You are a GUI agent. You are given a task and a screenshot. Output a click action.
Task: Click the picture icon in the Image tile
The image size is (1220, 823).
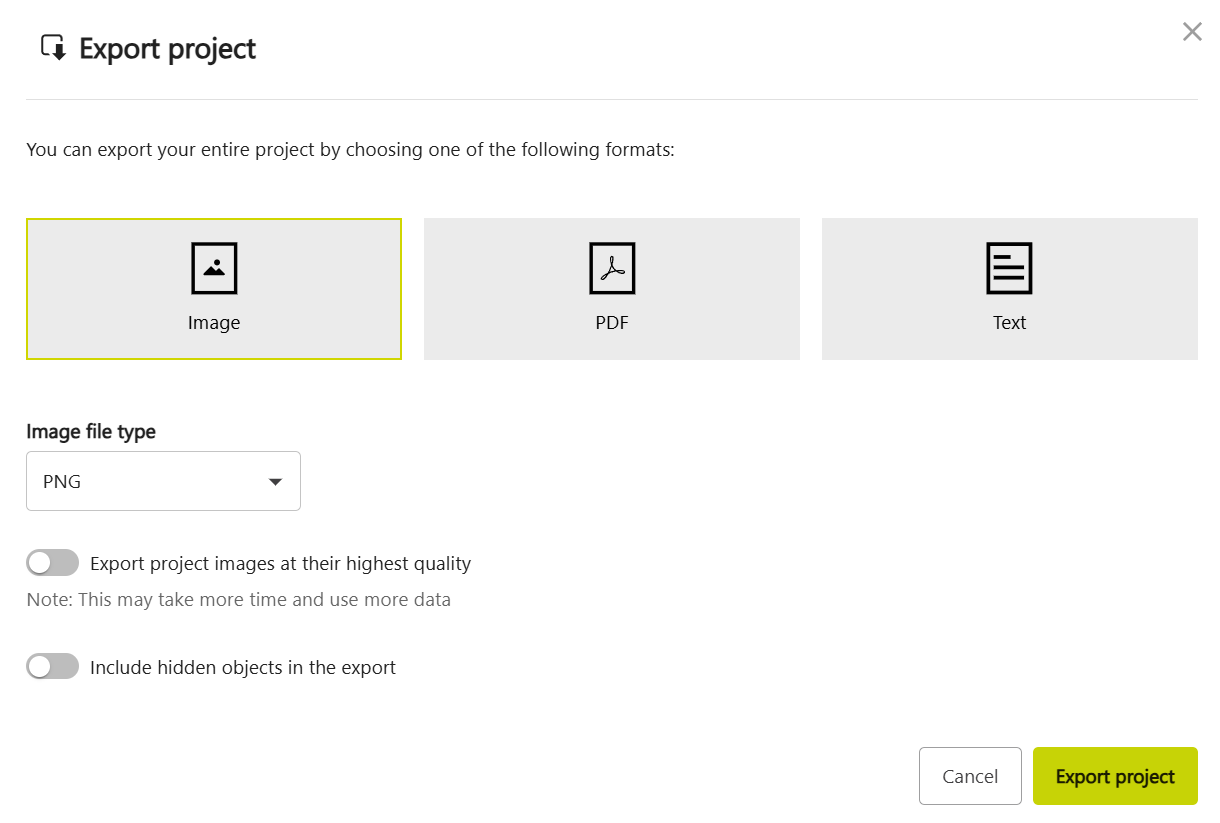pyautogui.click(x=214, y=268)
